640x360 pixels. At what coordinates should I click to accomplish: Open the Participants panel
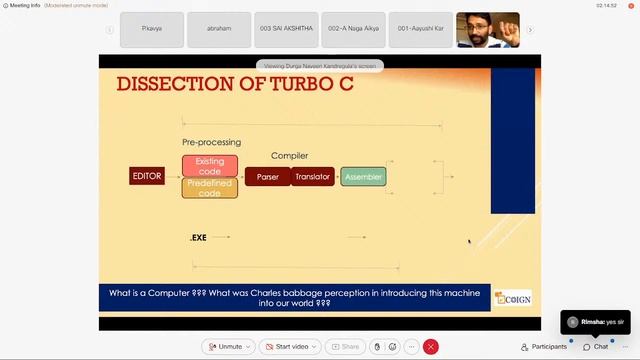(x=544, y=347)
